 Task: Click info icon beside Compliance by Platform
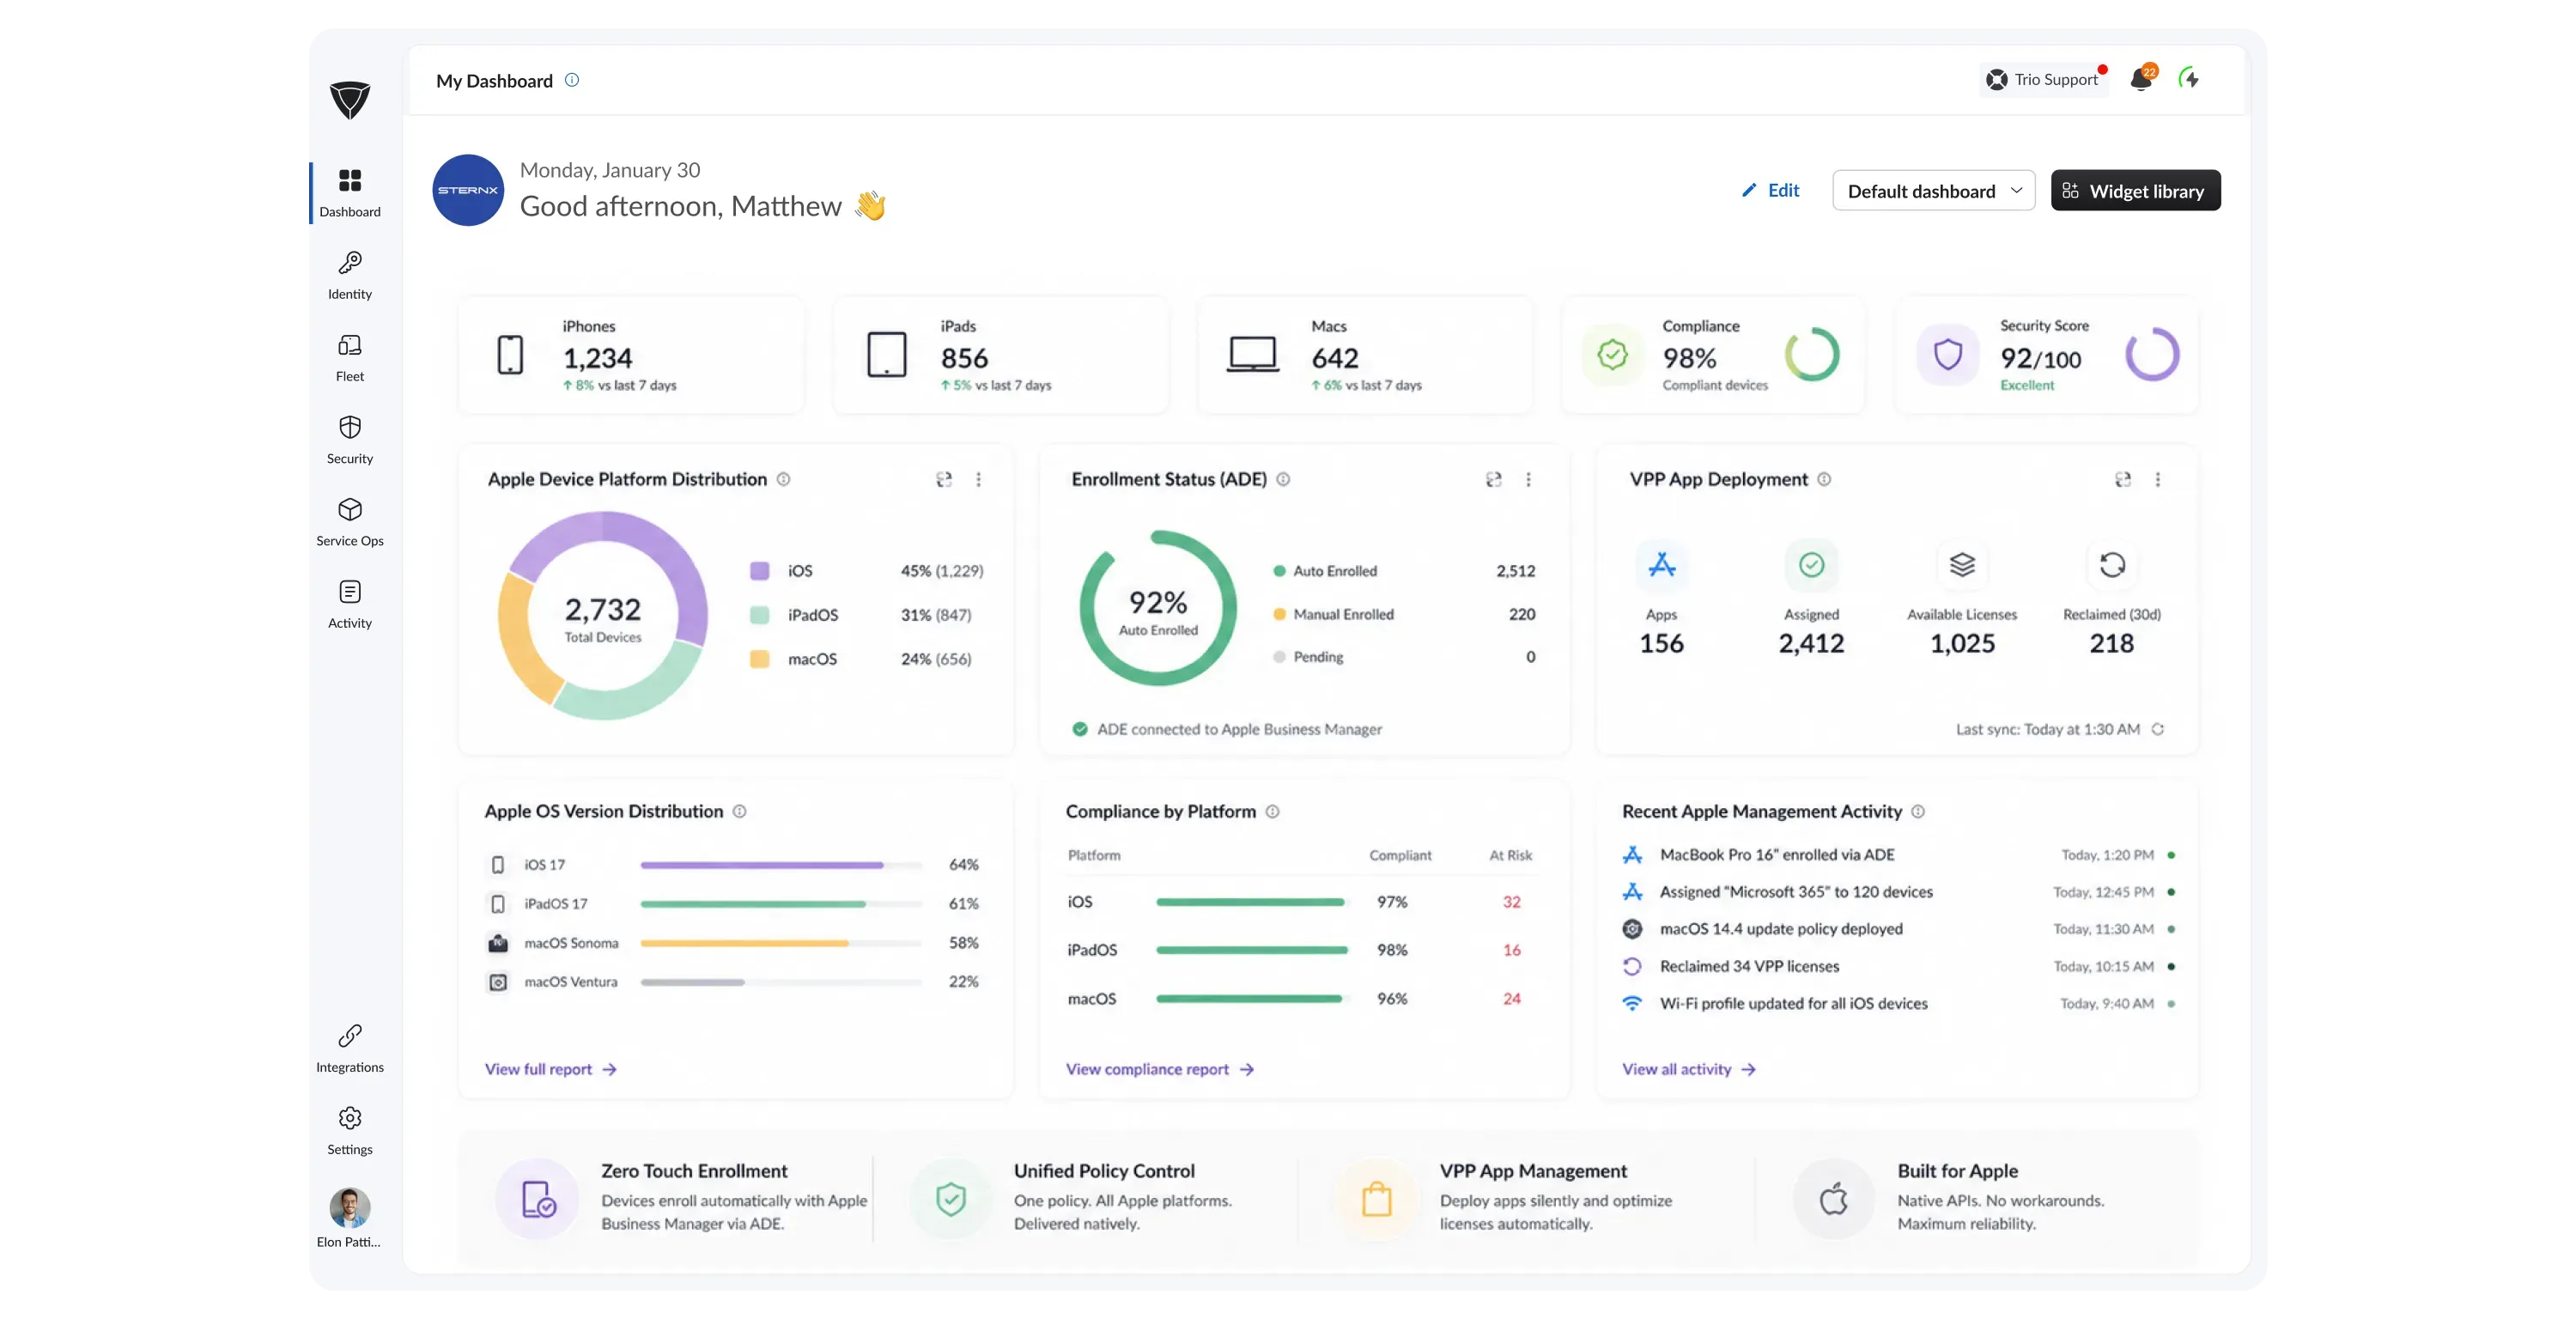click(x=1272, y=811)
